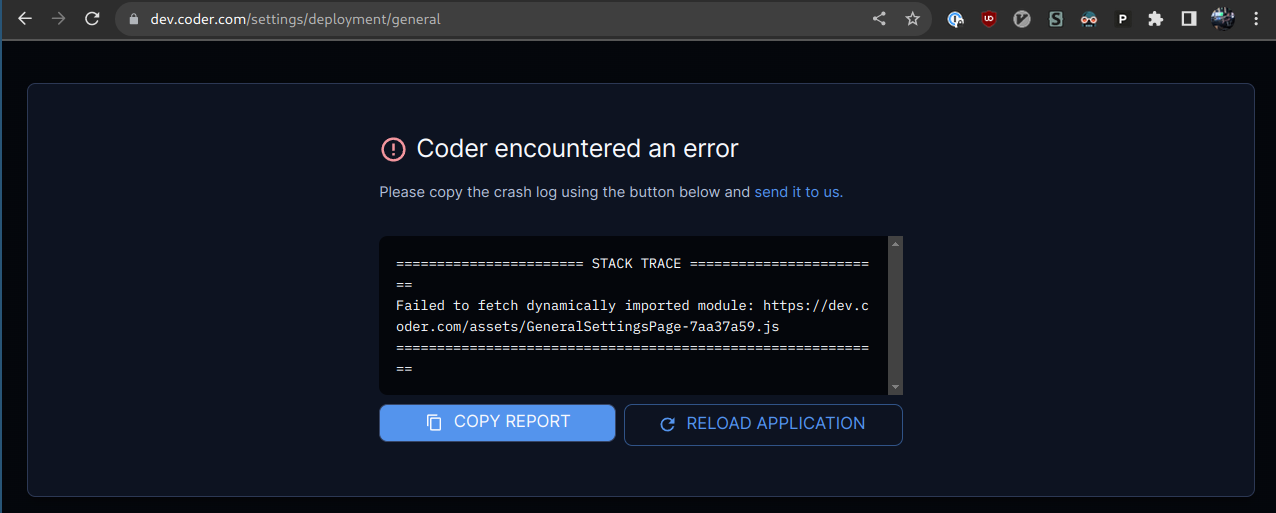The width and height of the screenshot is (1276, 513).
Task: Open the goggles-face extension icon
Action: coord(1089,18)
